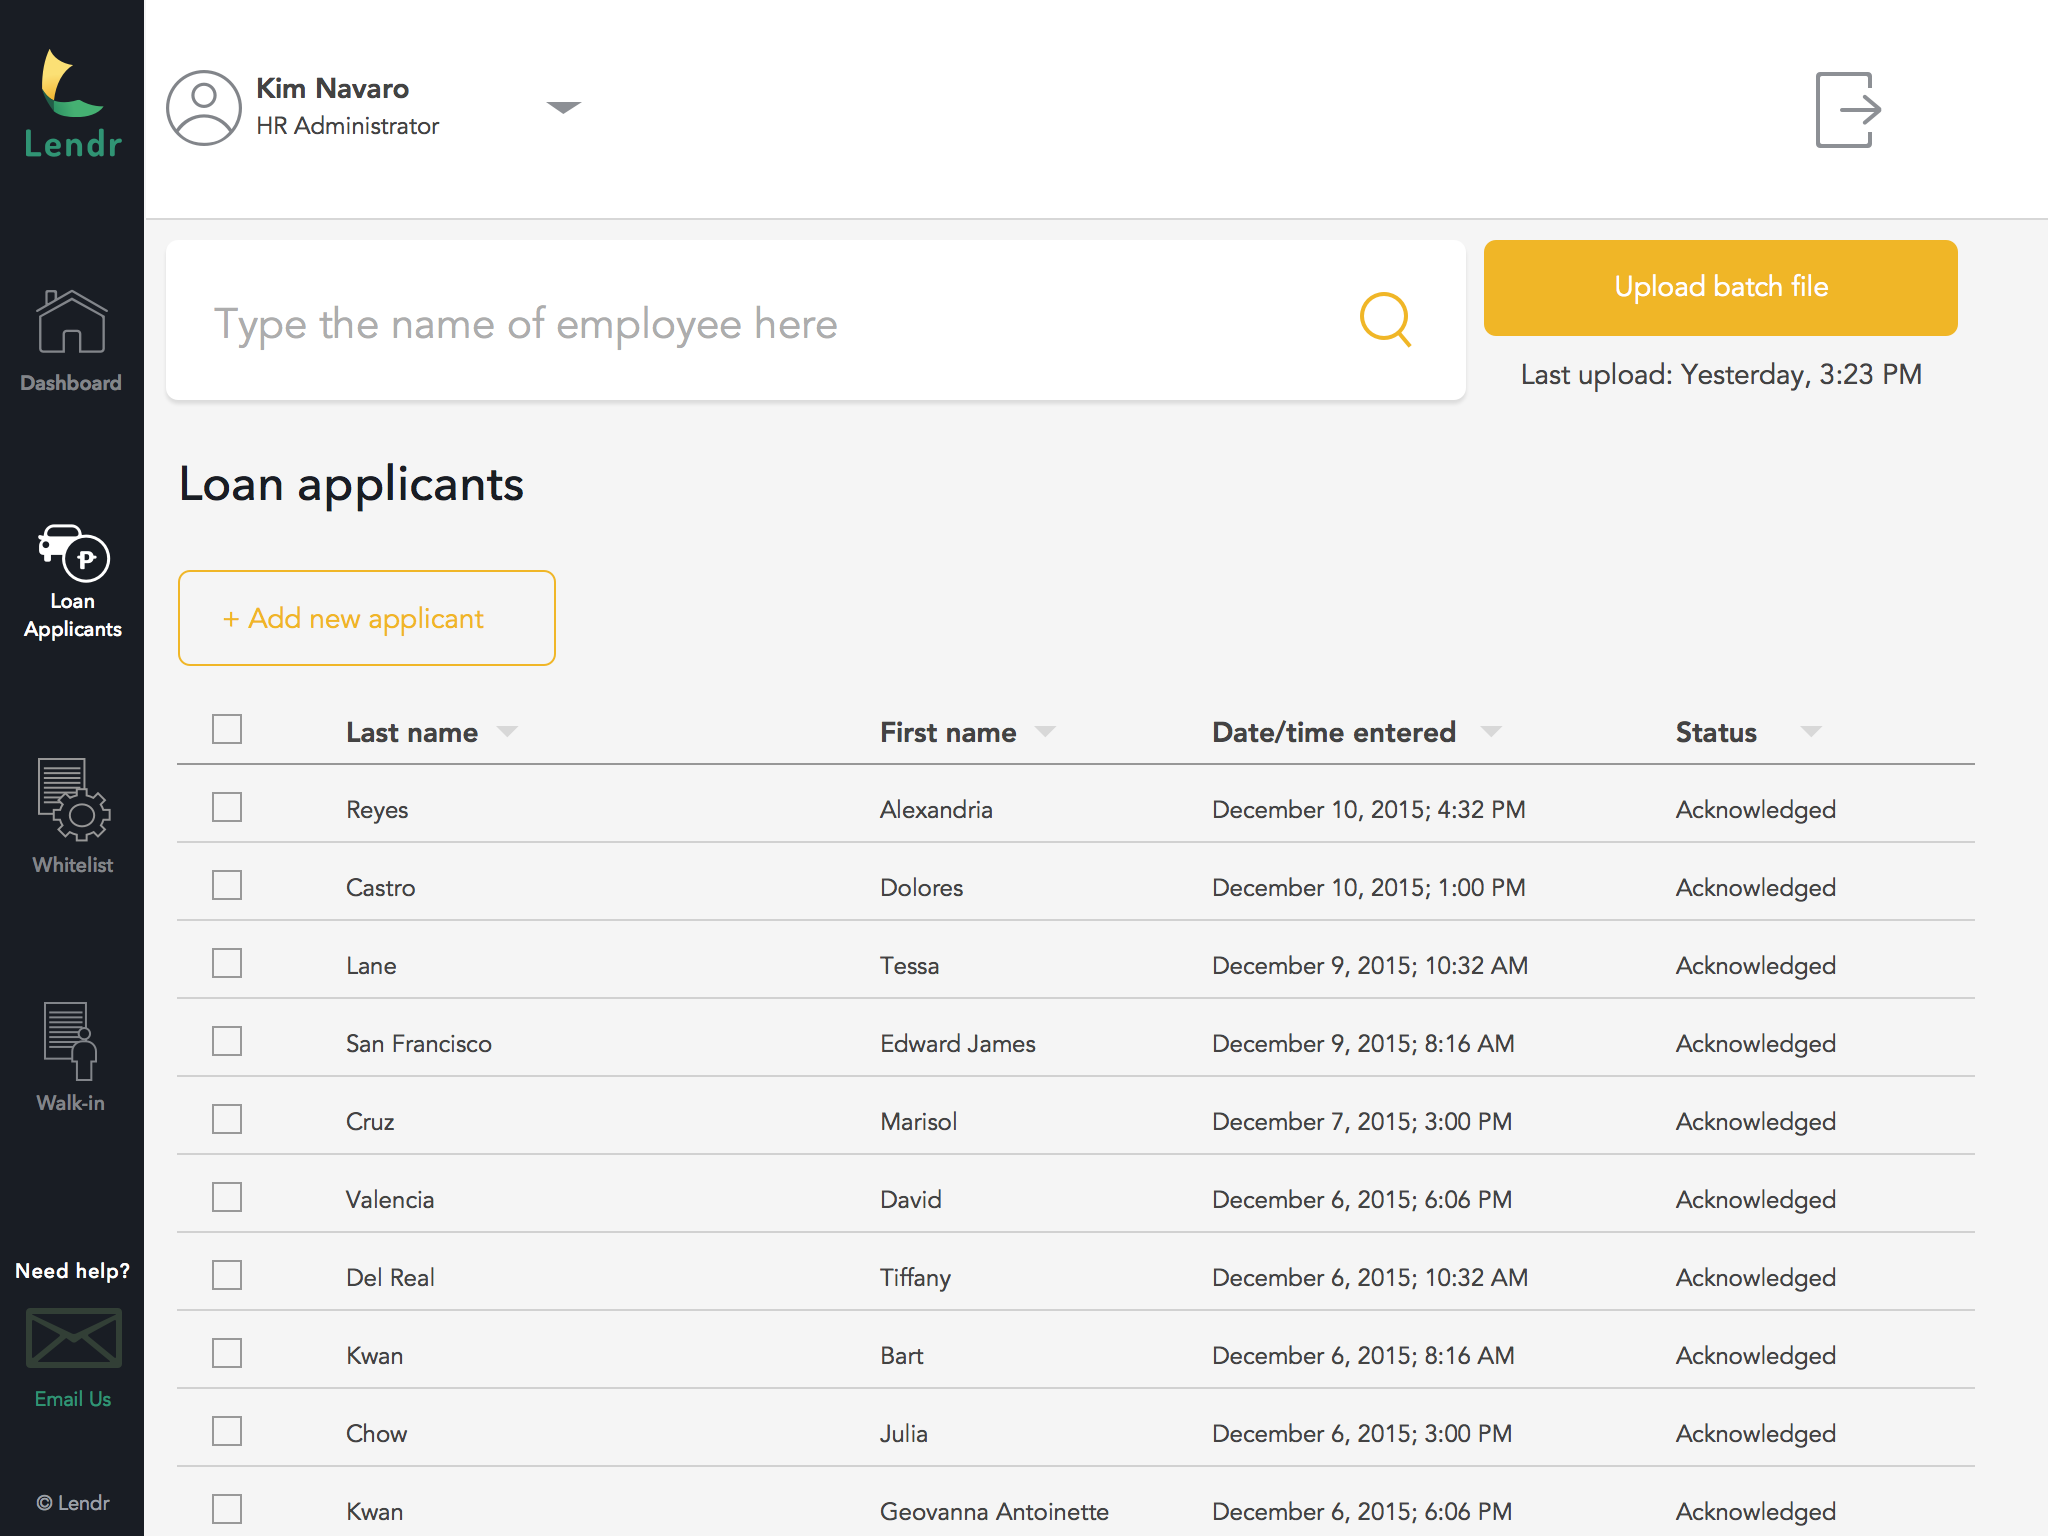Tick the checkbox beside San Francisco
Image resolution: width=2048 pixels, height=1536 pixels.
[x=227, y=1041]
